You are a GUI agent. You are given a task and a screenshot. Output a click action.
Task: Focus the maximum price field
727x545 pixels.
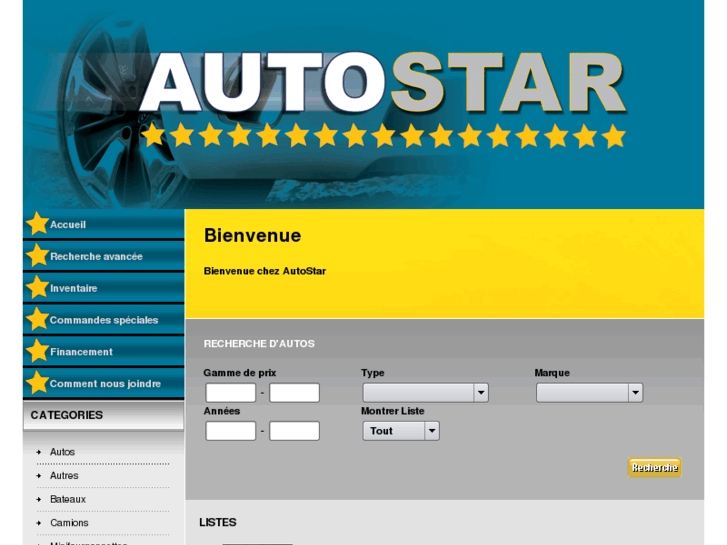294,393
